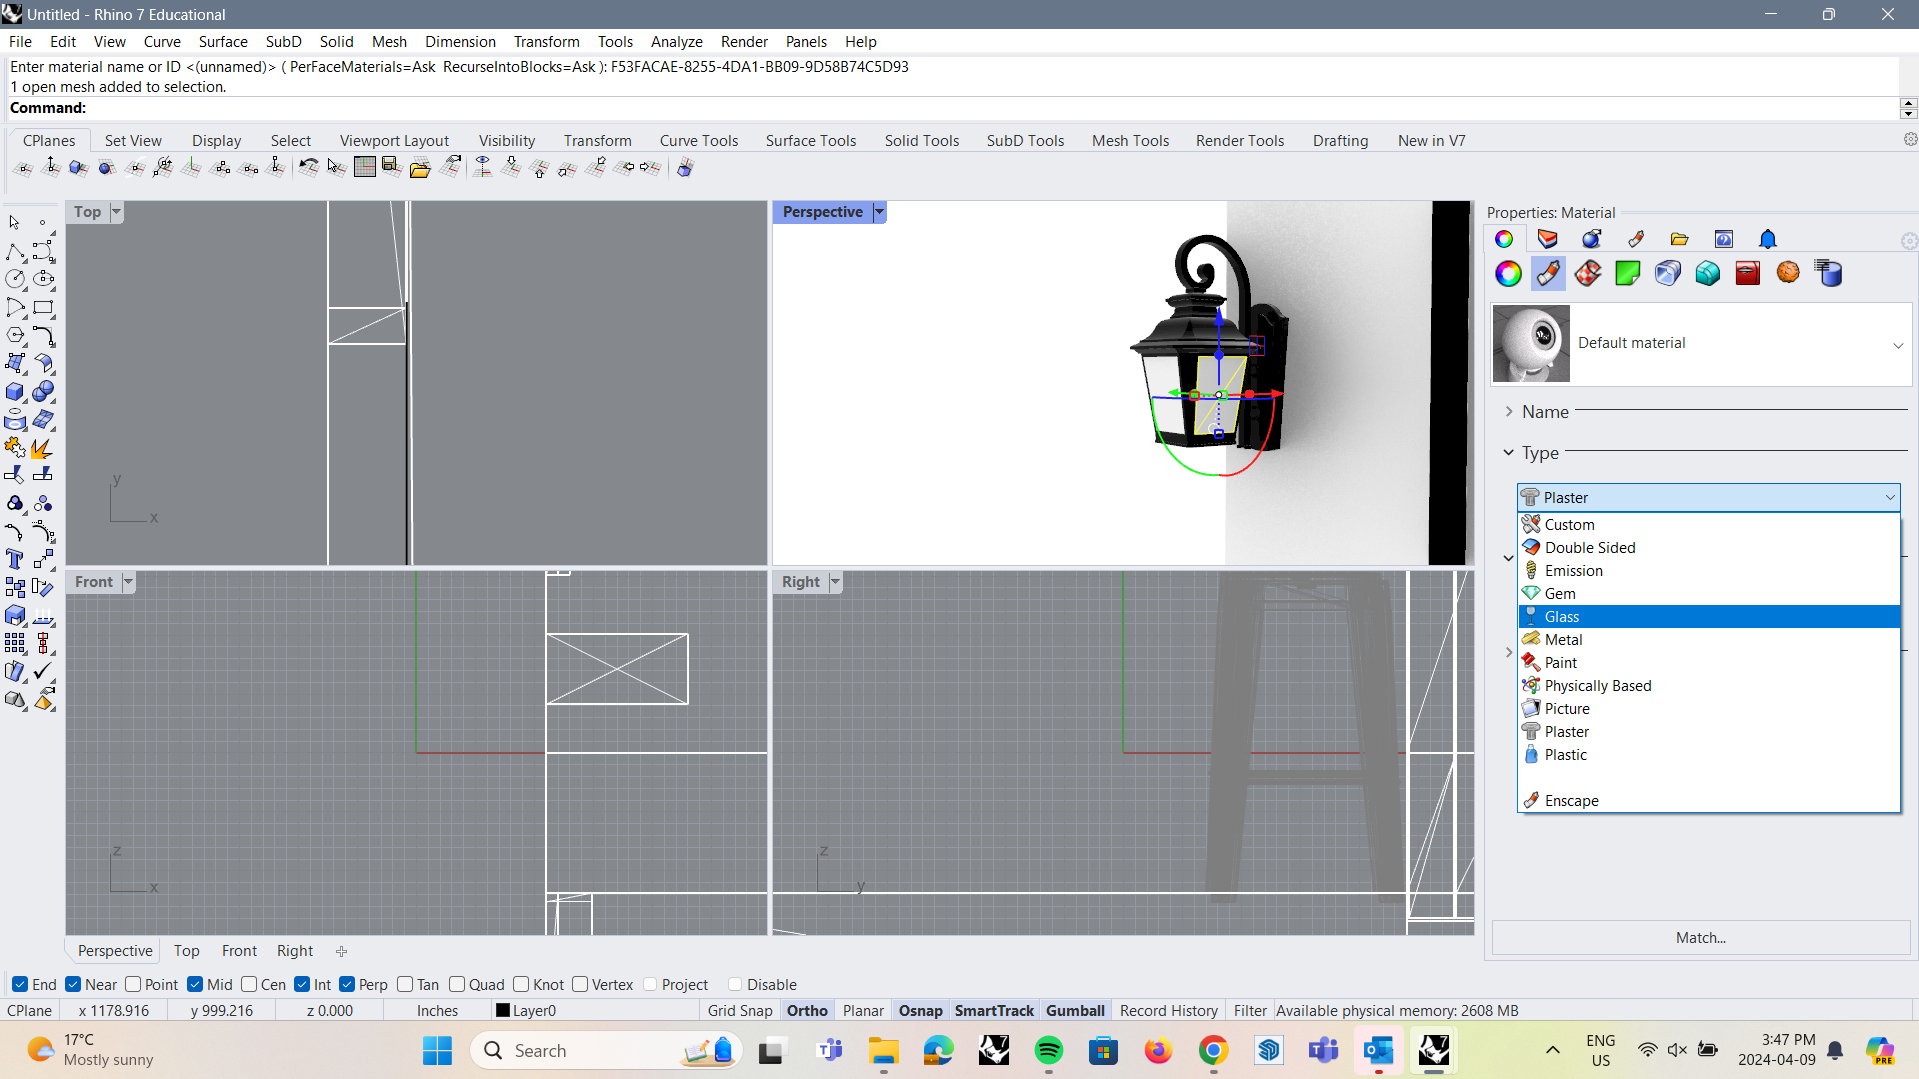Toggle Ortho mode in the status bar
Screen dimensions: 1919x1079
[806, 1010]
